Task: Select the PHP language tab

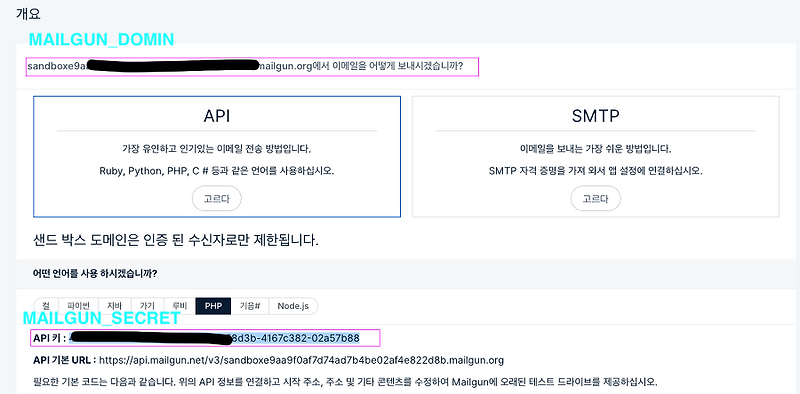Action: point(213,306)
